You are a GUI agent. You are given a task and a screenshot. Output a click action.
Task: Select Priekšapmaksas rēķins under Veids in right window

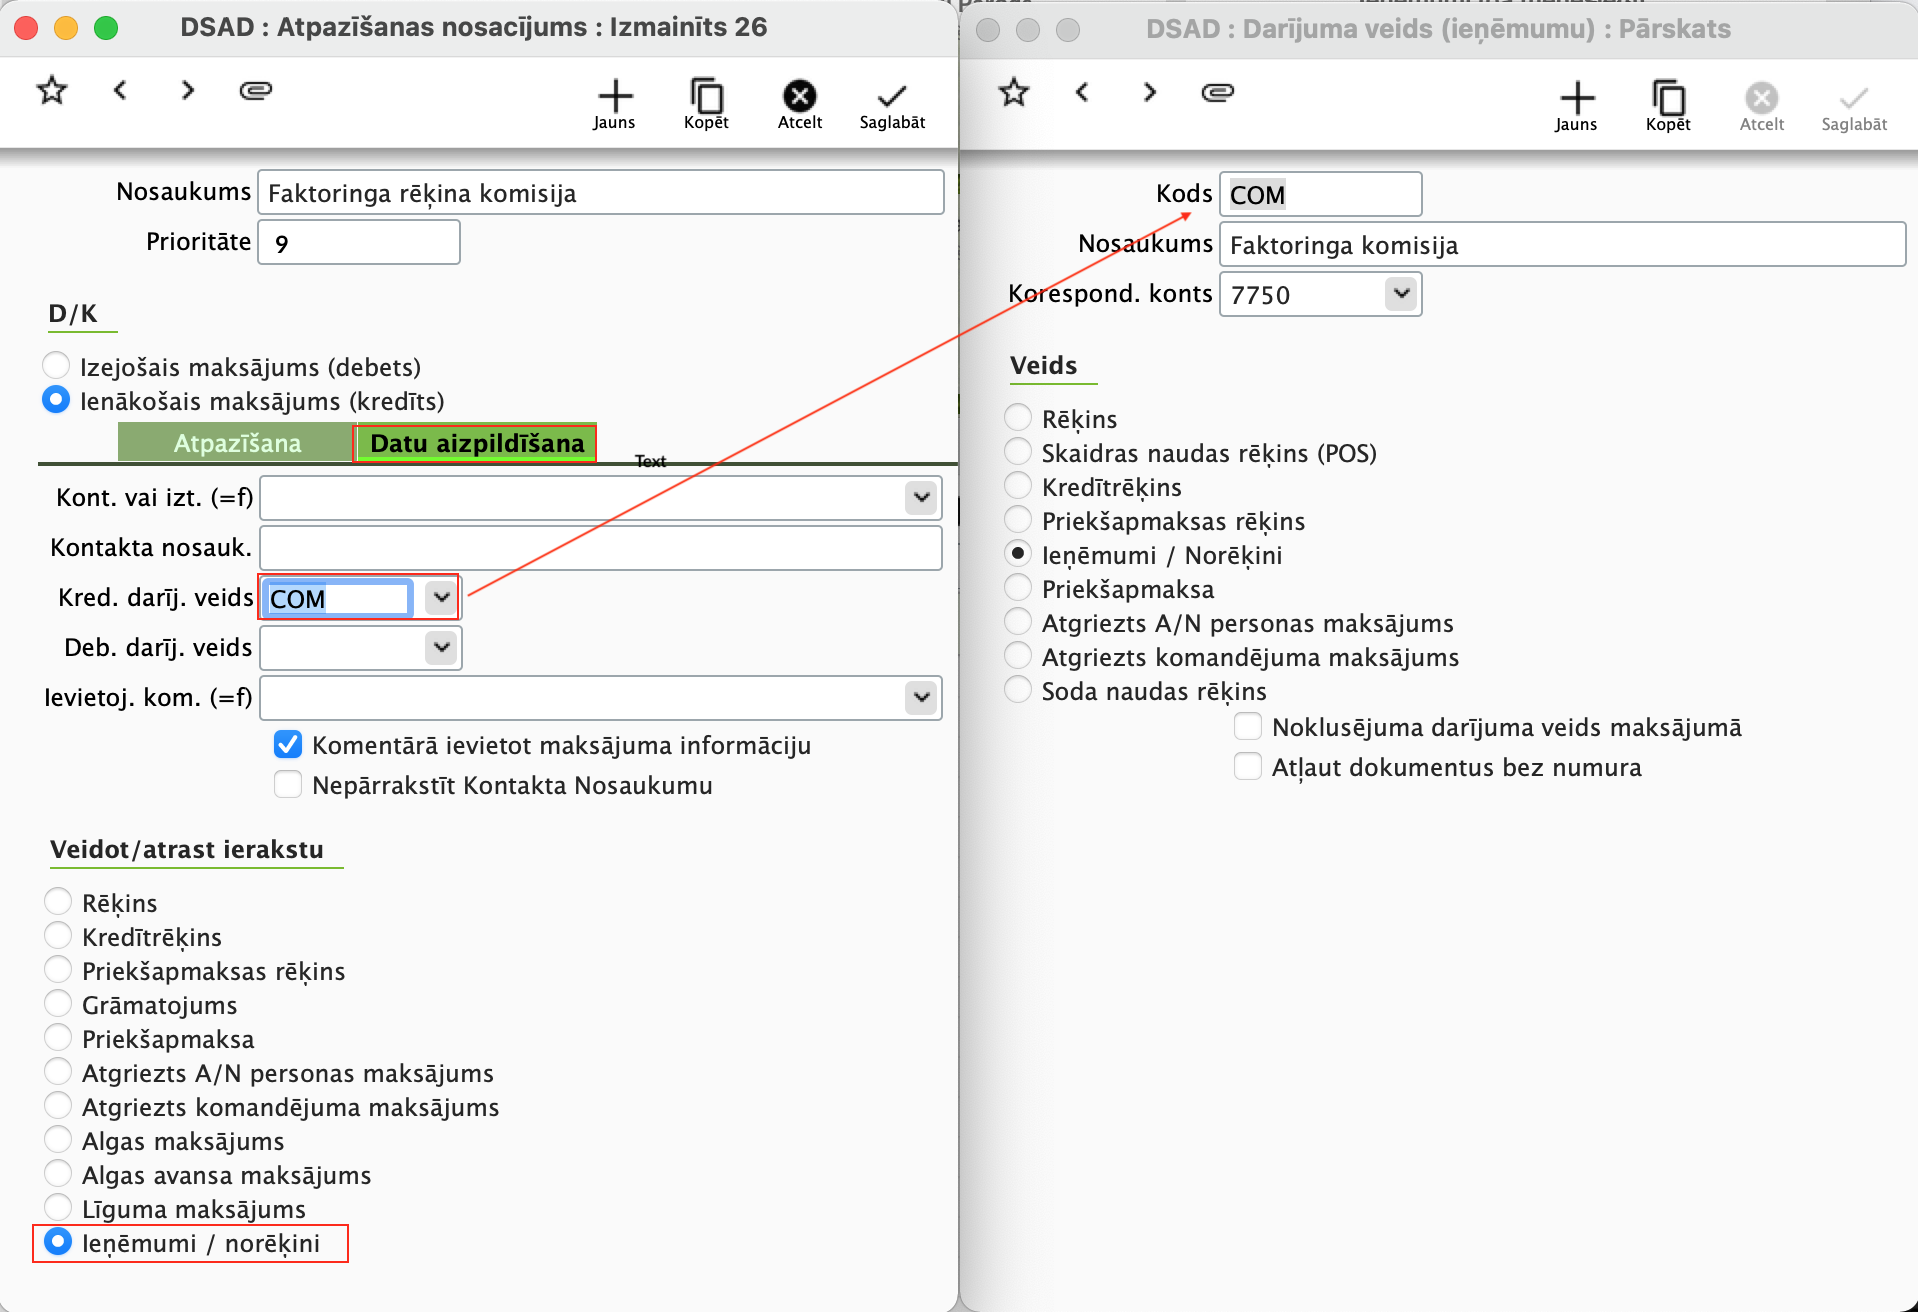coord(1018,520)
